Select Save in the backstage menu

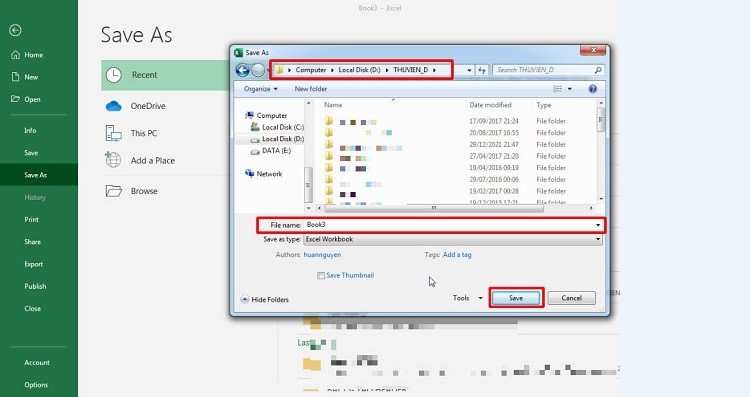tap(31, 153)
